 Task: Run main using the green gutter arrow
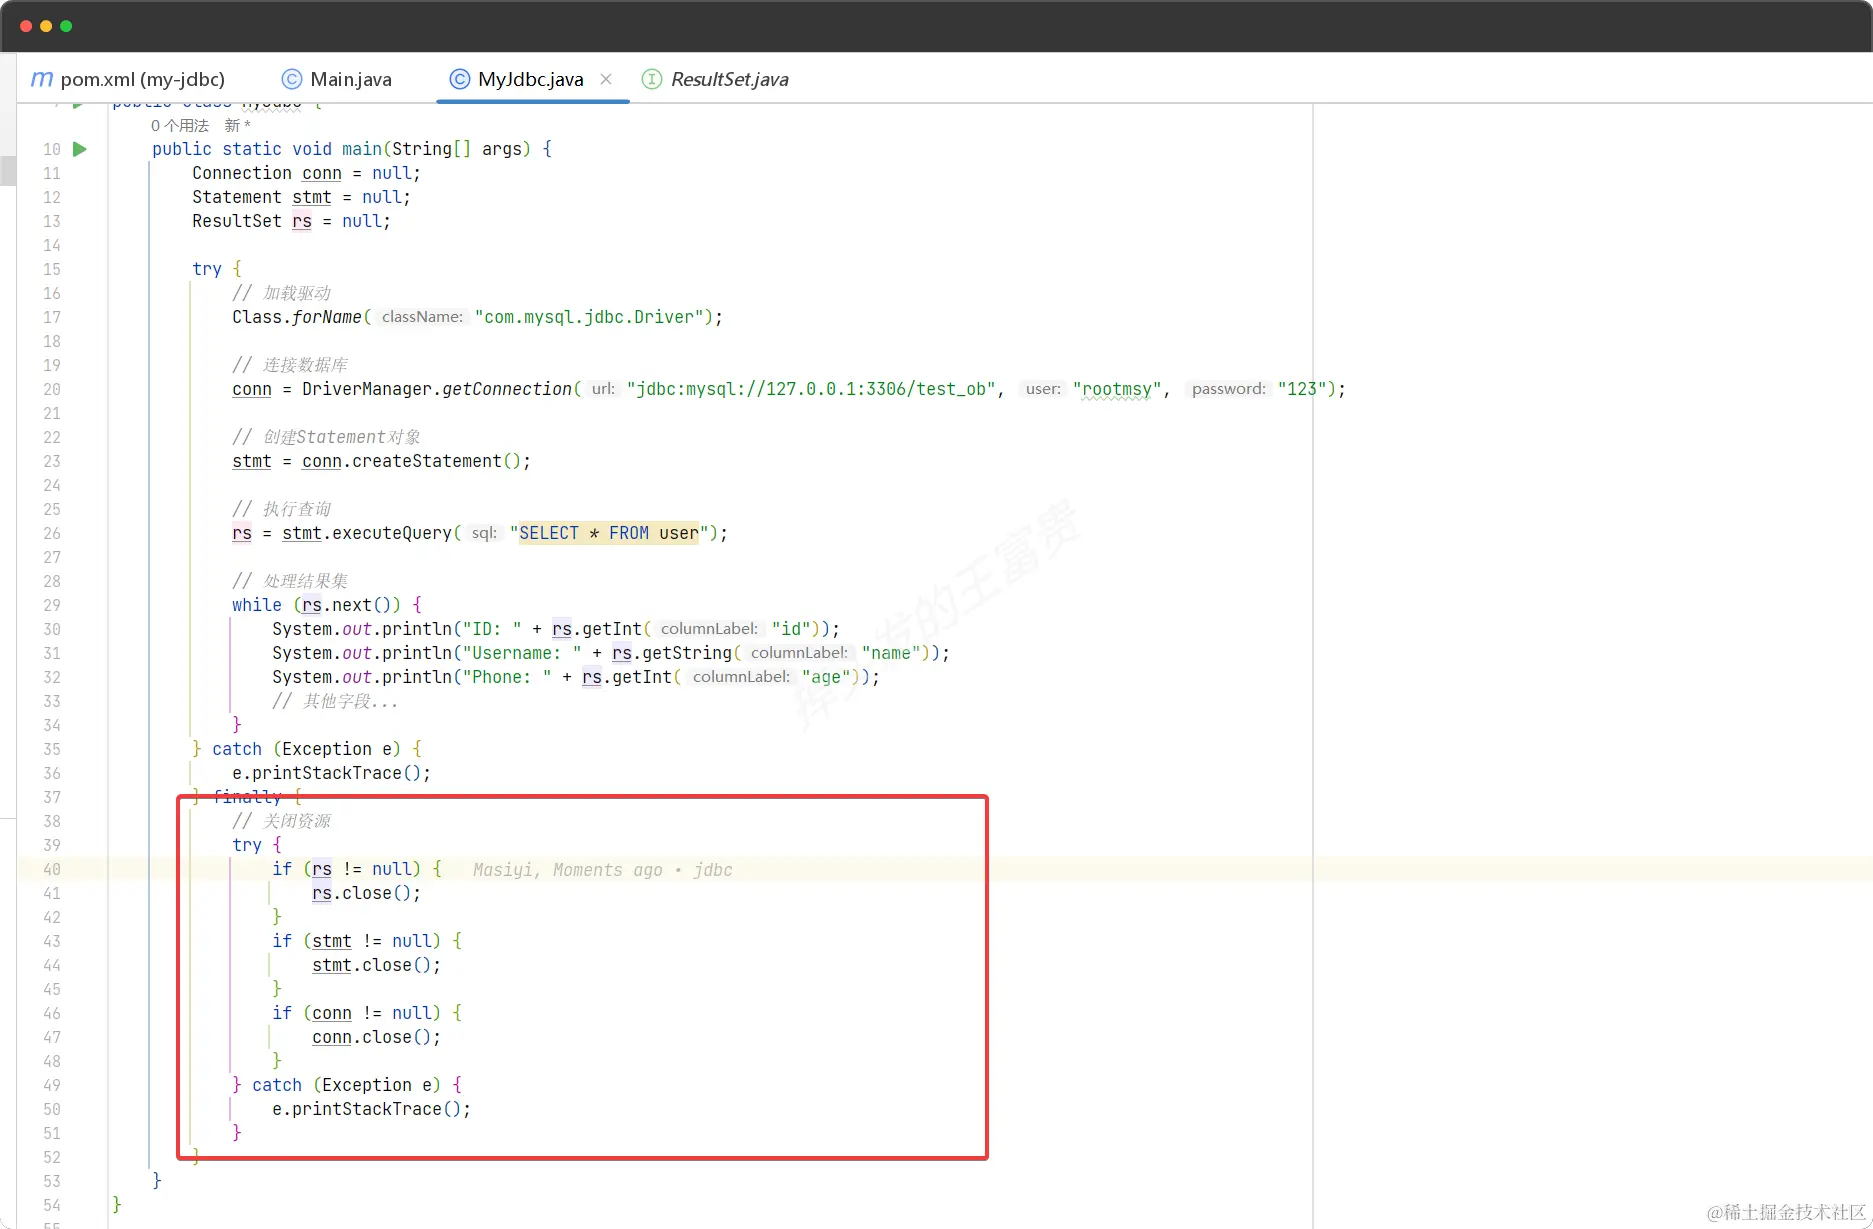click(x=80, y=149)
